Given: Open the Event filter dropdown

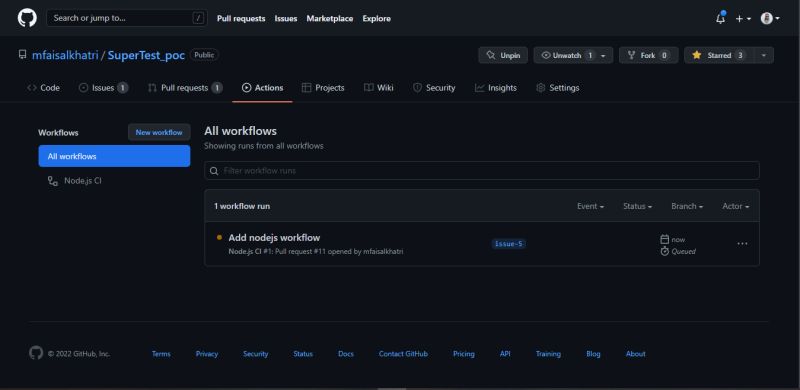Looking at the screenshot, I should coord(590,206).
